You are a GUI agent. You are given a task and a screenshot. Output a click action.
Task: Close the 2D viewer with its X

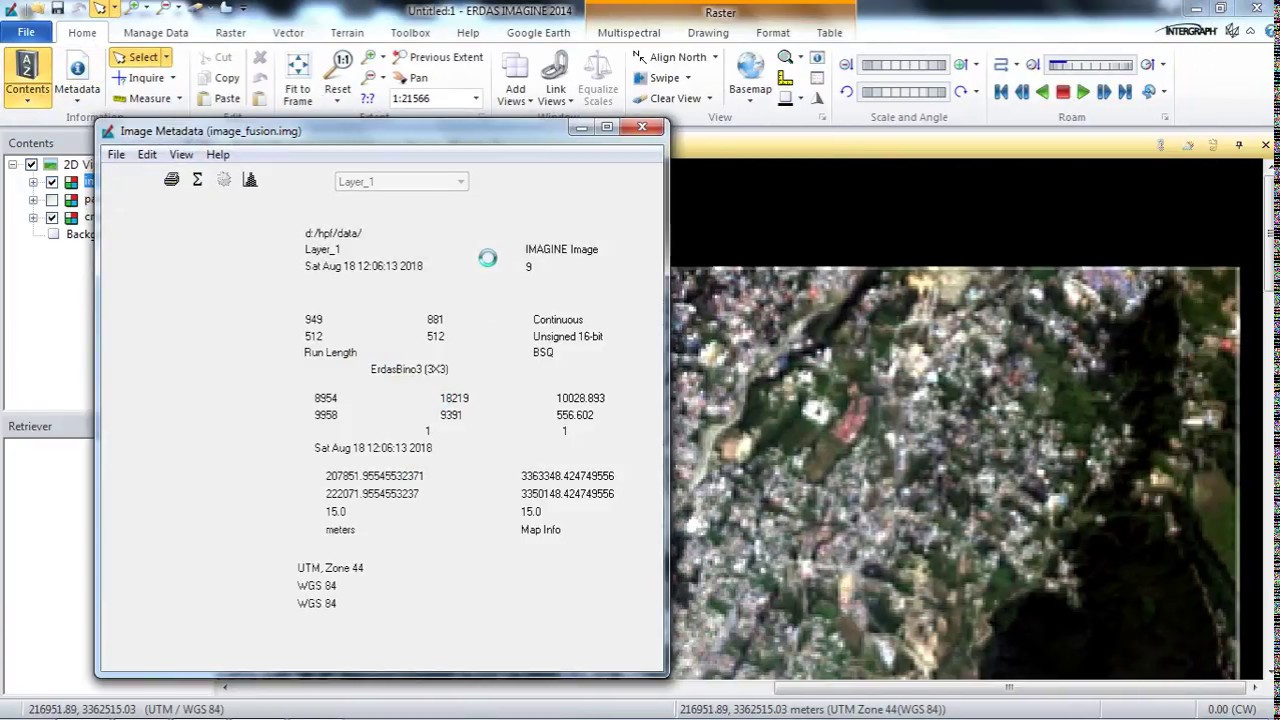pos(1265,146)
